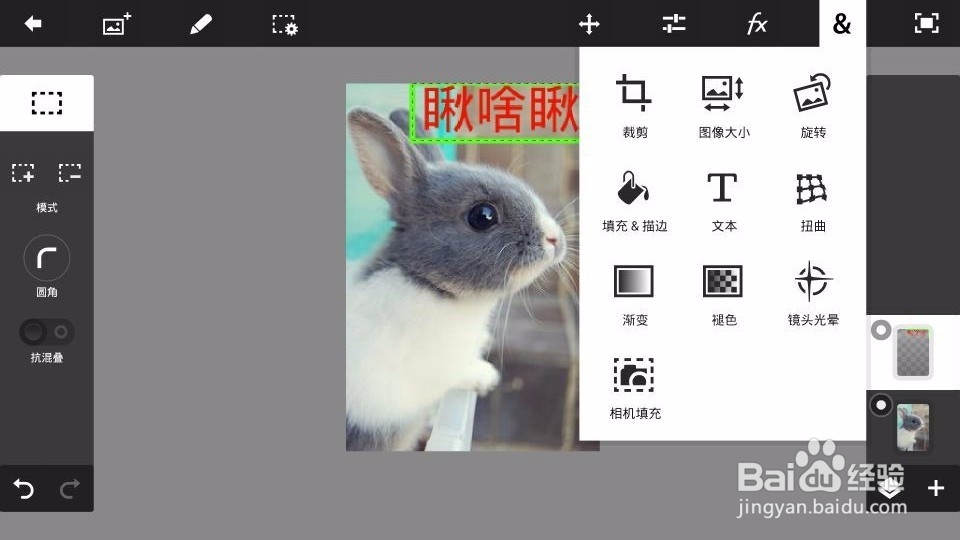Open the adjustments sliders icon
The width and height of the screenshot is (960, 540).
click(x=674, y=24)
